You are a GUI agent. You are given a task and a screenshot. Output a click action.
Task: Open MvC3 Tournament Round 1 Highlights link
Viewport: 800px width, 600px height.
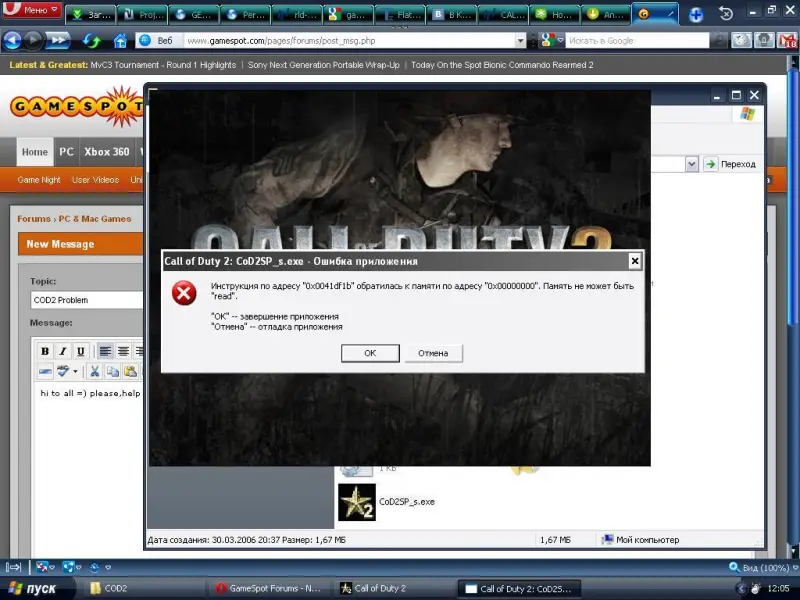point(163,65)
